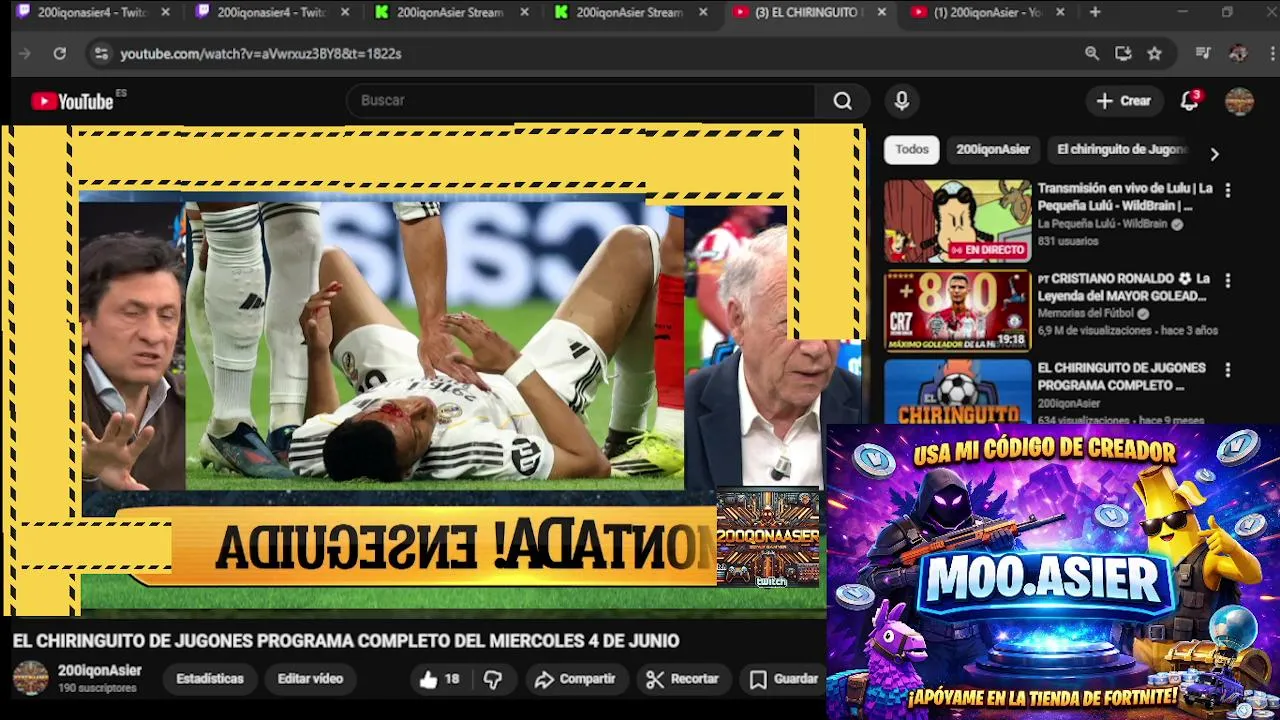Select the Todos filter chip
This screenshot has width=1280, height=720.
coord(912,149)
